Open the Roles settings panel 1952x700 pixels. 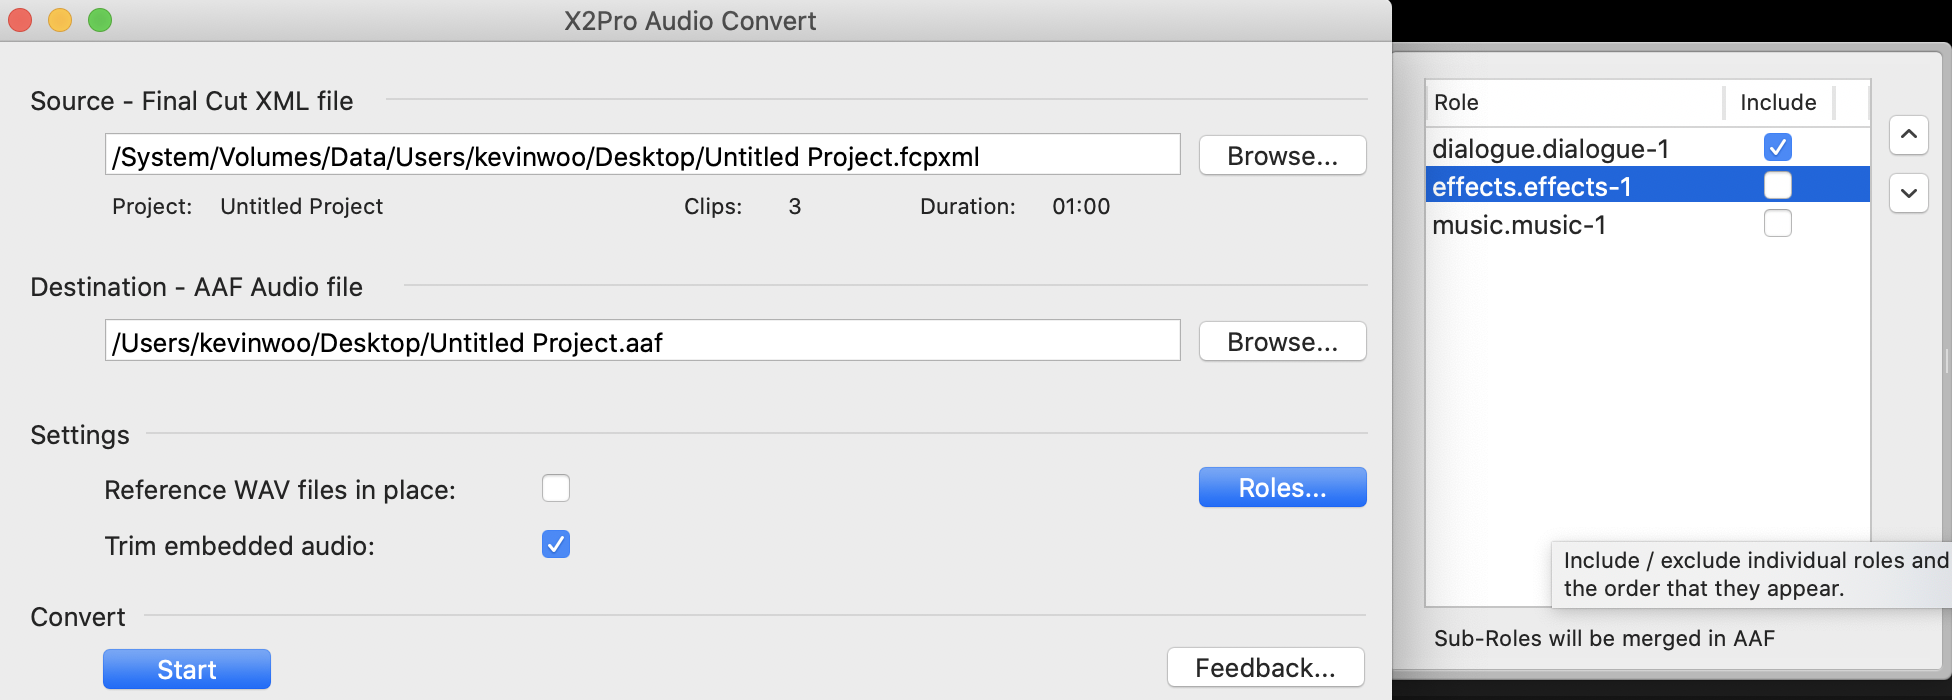point(1282,488)
